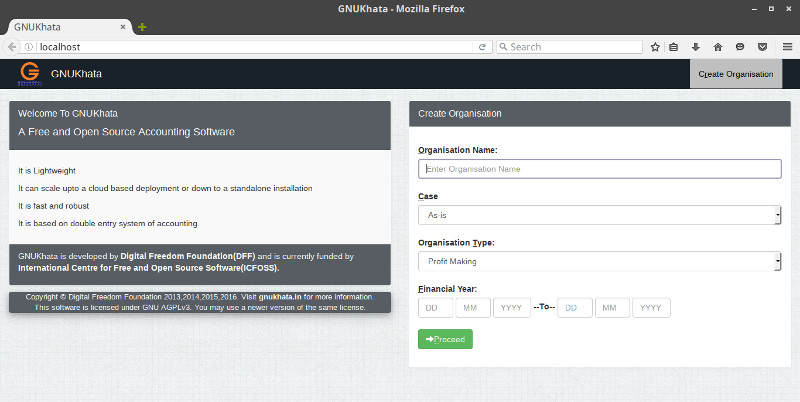Click the double entry system text line

point(109,223)
